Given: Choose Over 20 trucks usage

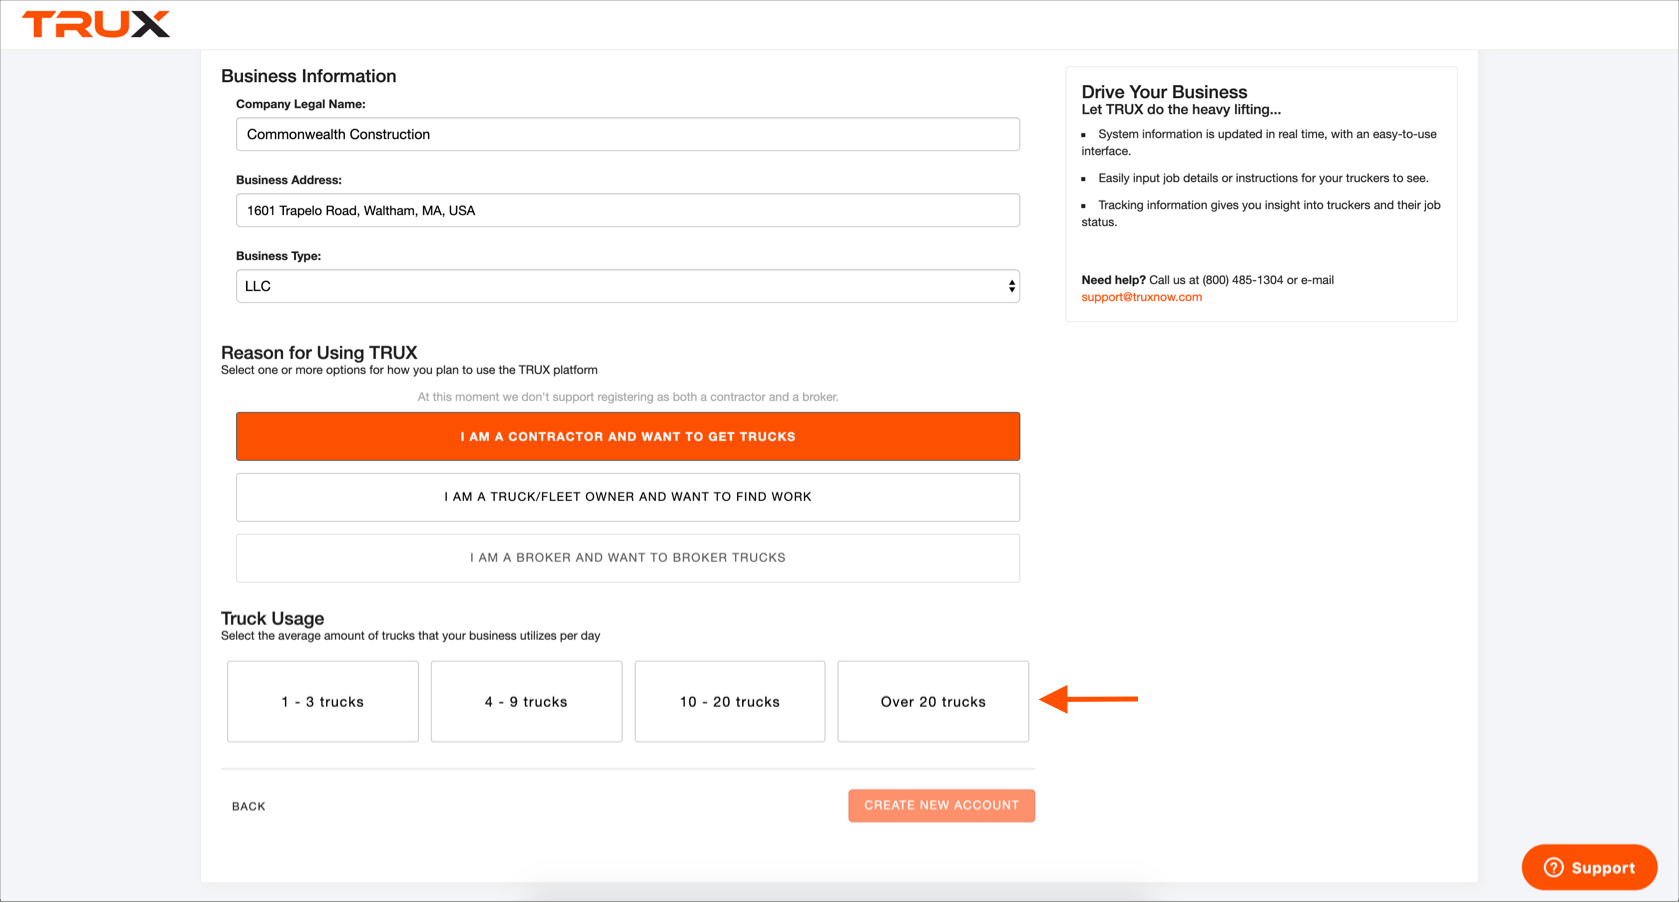Looking at the screenshot, I should (933, 702).
